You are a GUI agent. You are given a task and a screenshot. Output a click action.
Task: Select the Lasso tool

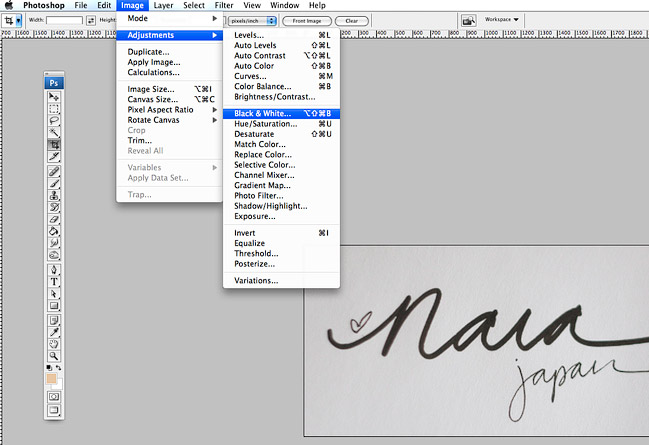(54, 121)
